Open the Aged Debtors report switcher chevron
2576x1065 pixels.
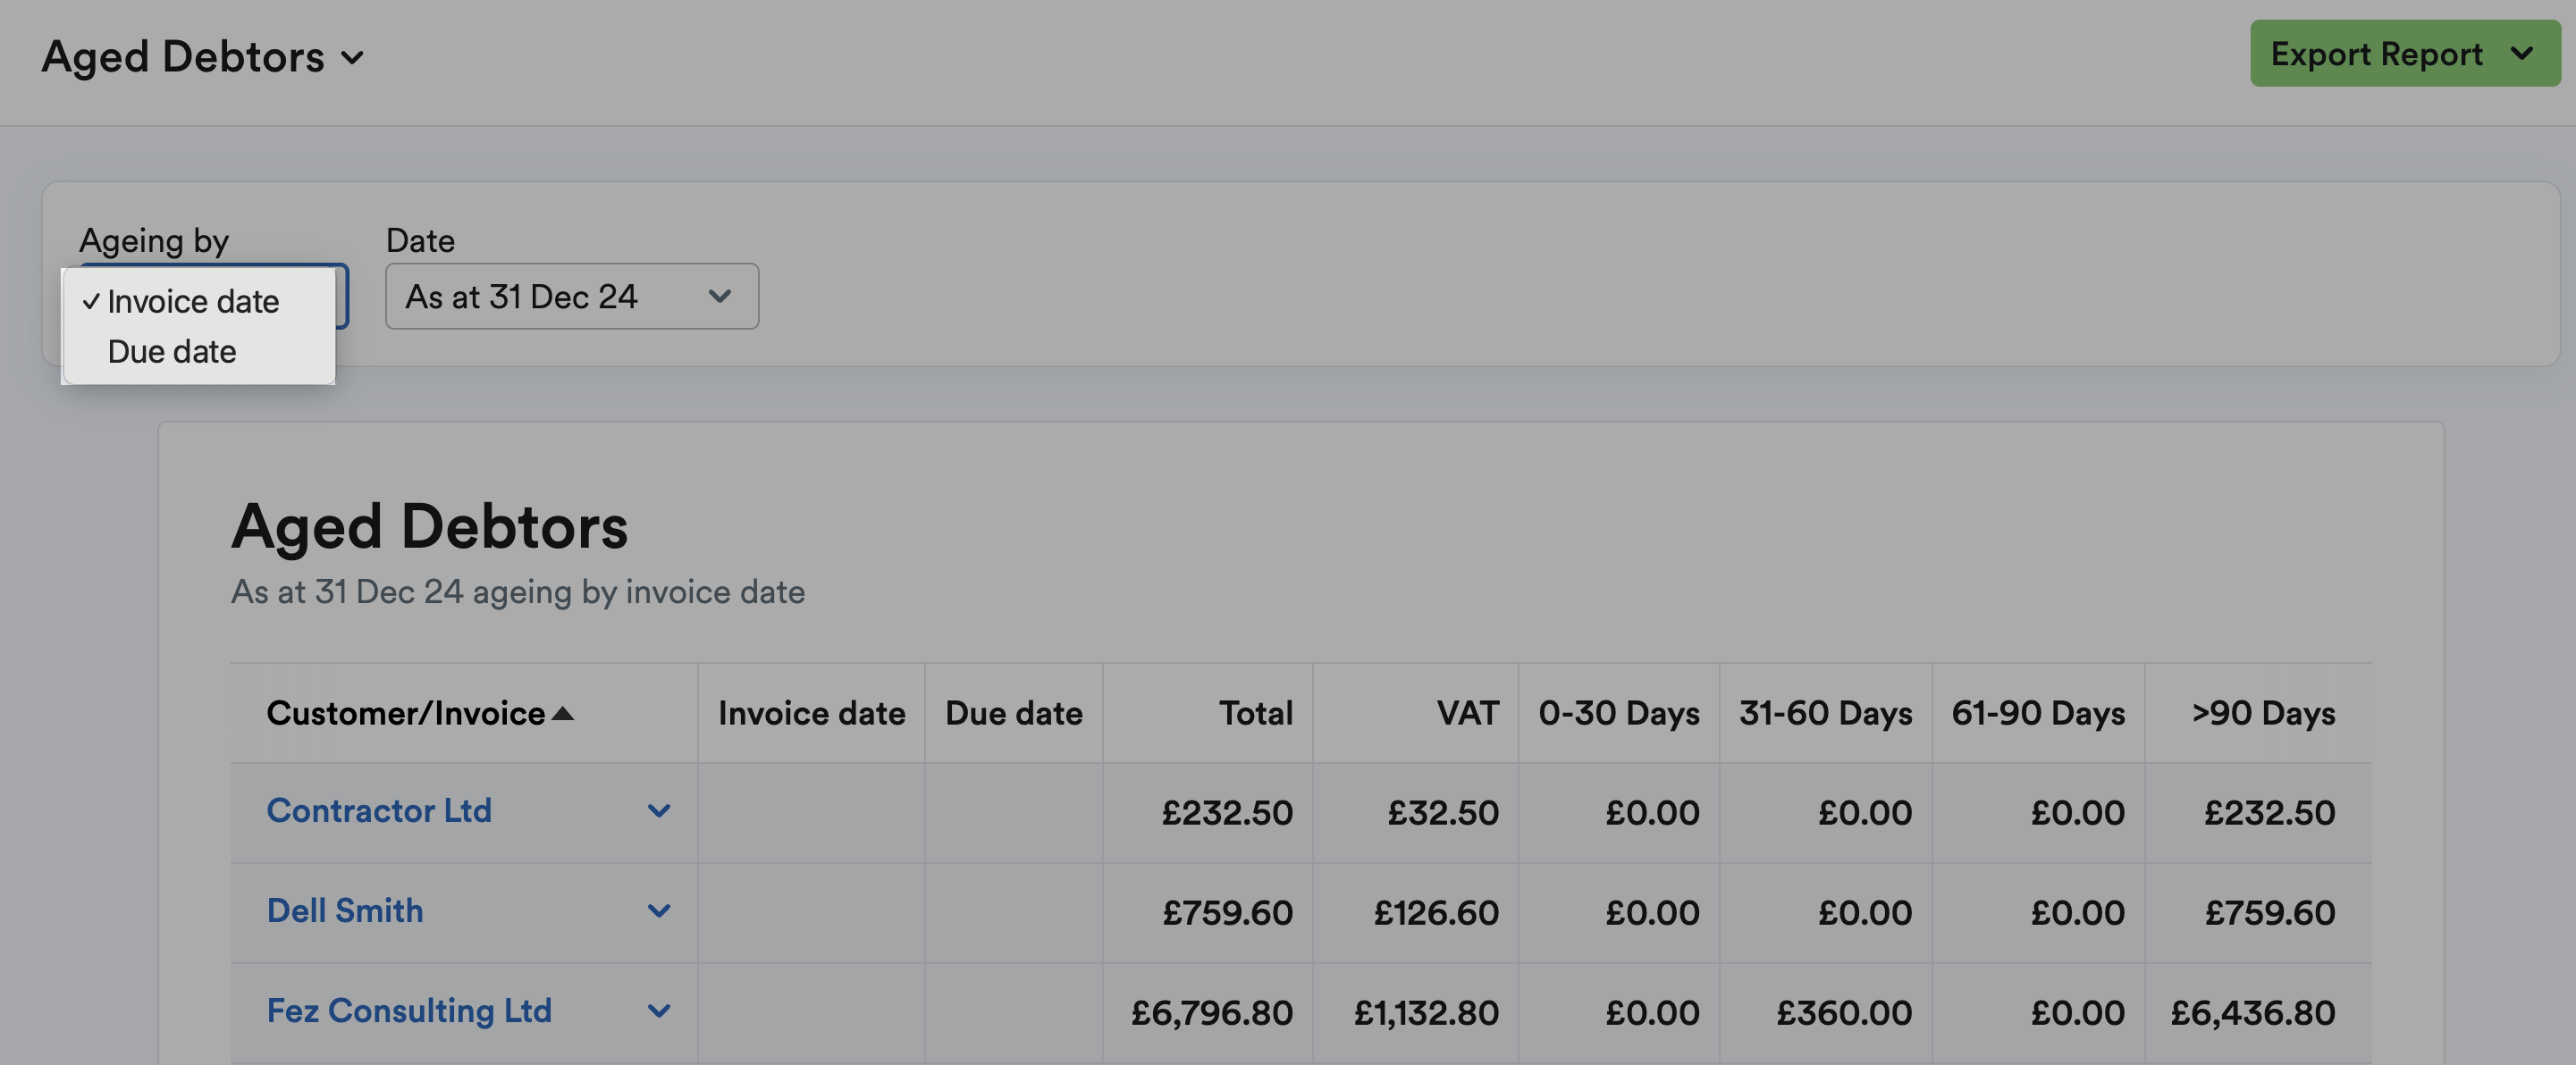pos(352,58)
